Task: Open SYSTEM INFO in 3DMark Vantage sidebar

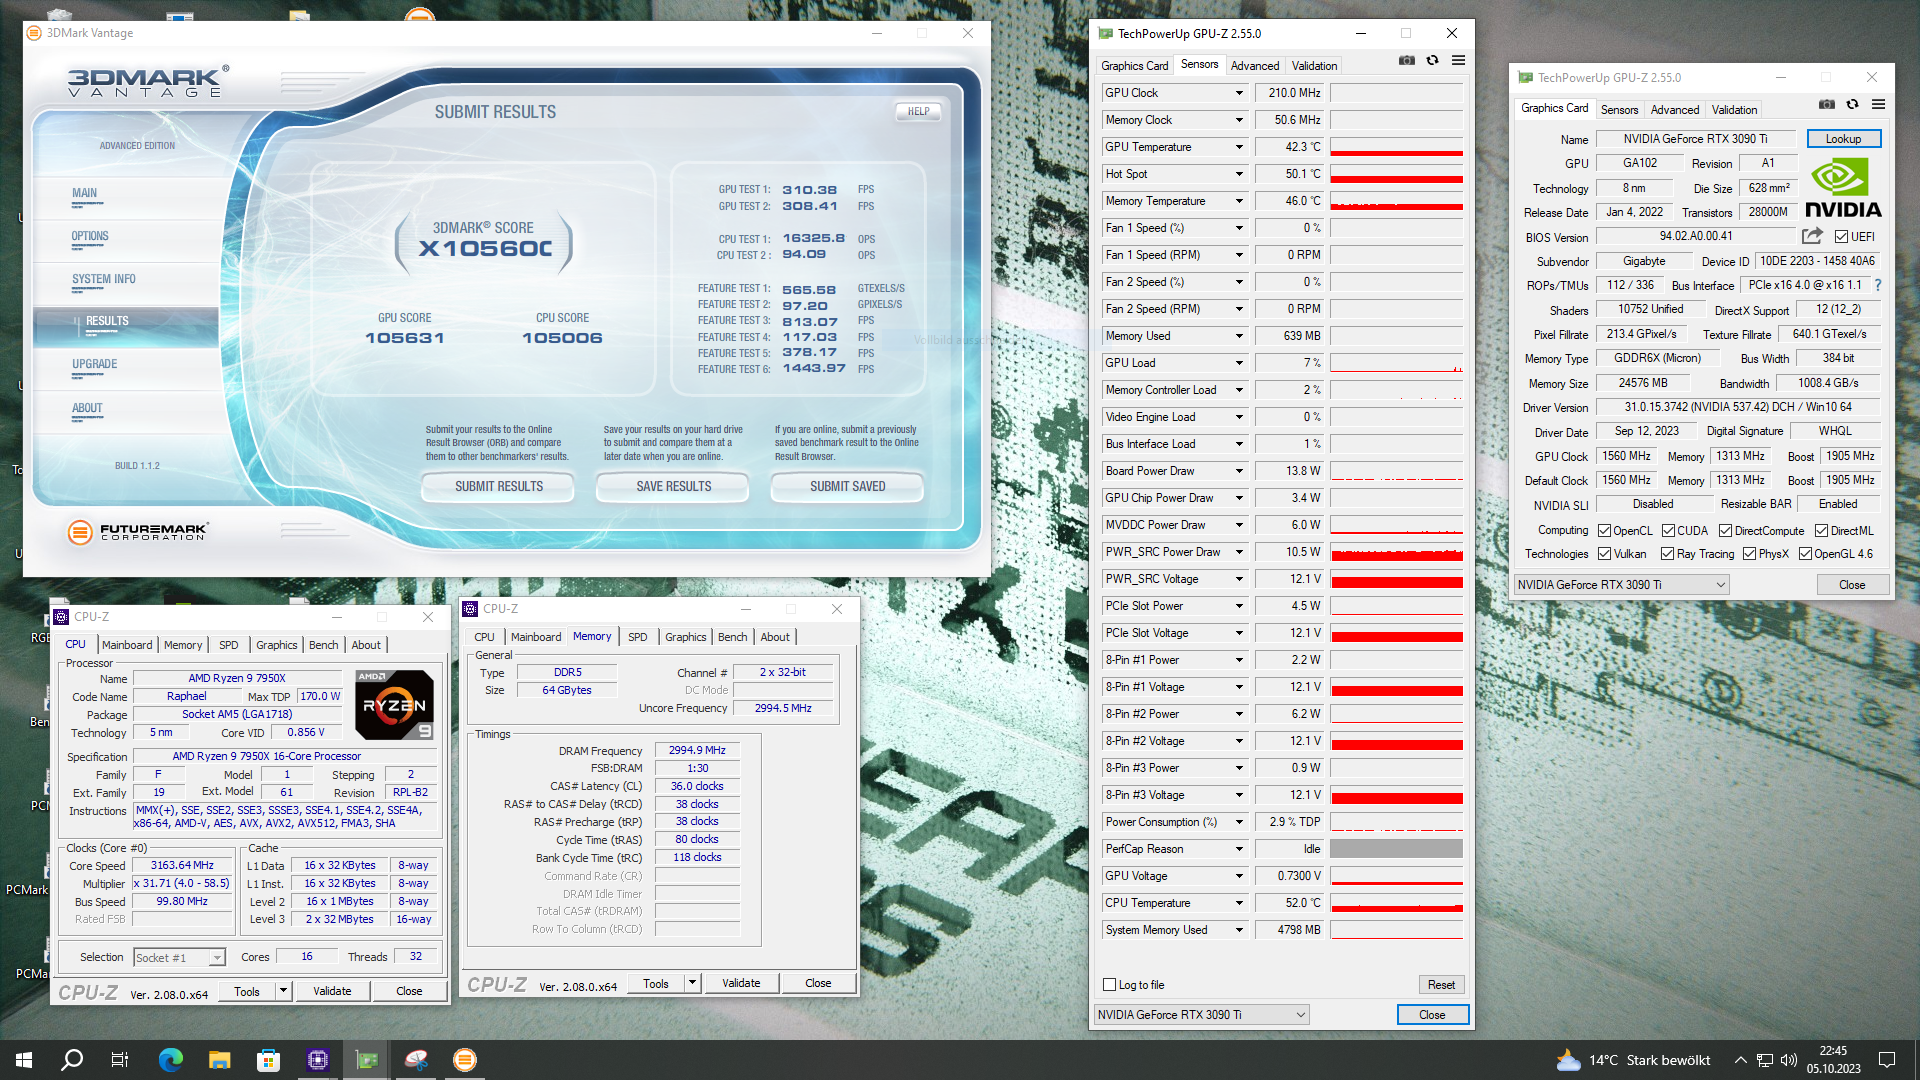Action: [x=104, y=280]
